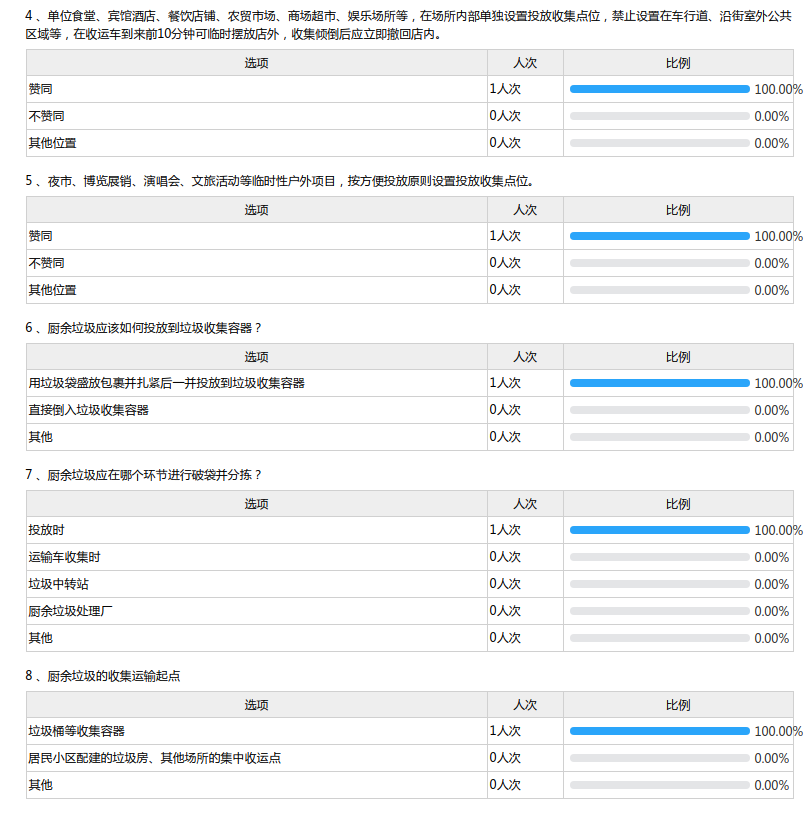Select 其他位置 in the question 4 table
The width and height of the screenshot is (809, 815).
(52, 143)
